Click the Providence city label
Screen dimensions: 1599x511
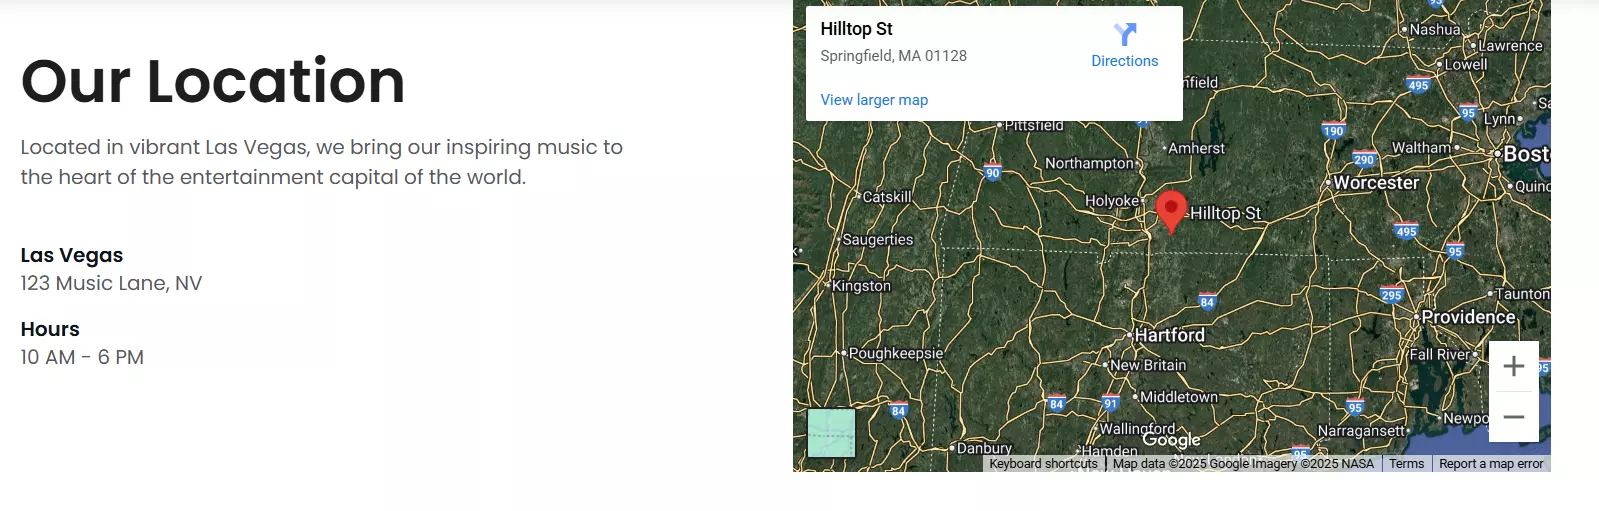[x=1468, y=317]
